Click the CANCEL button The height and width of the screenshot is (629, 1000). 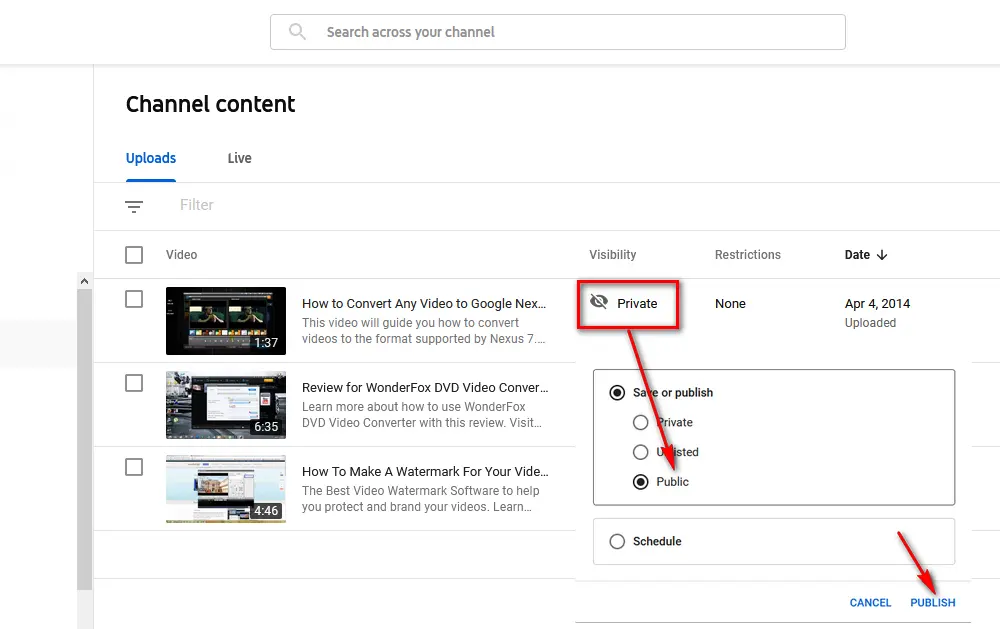coord(870,602)
